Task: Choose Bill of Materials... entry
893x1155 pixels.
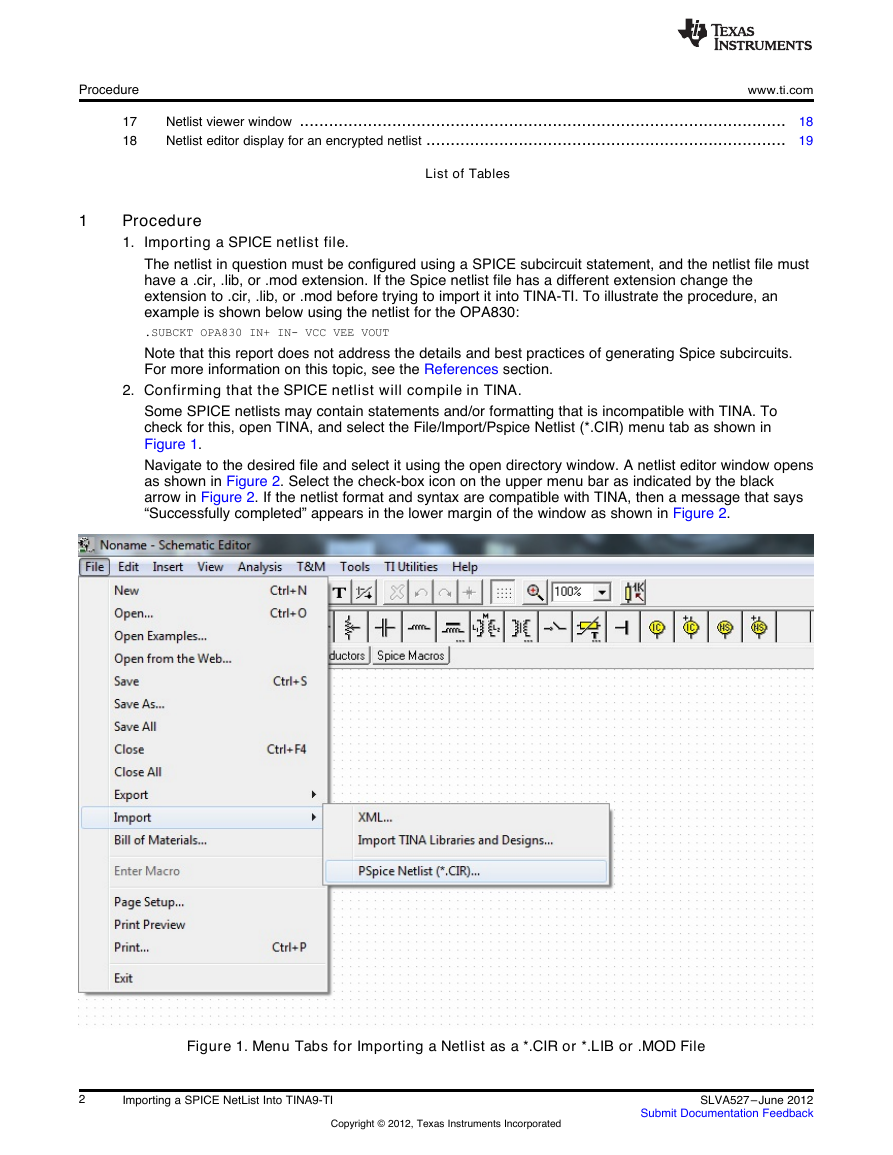Action: click(203, 840)
